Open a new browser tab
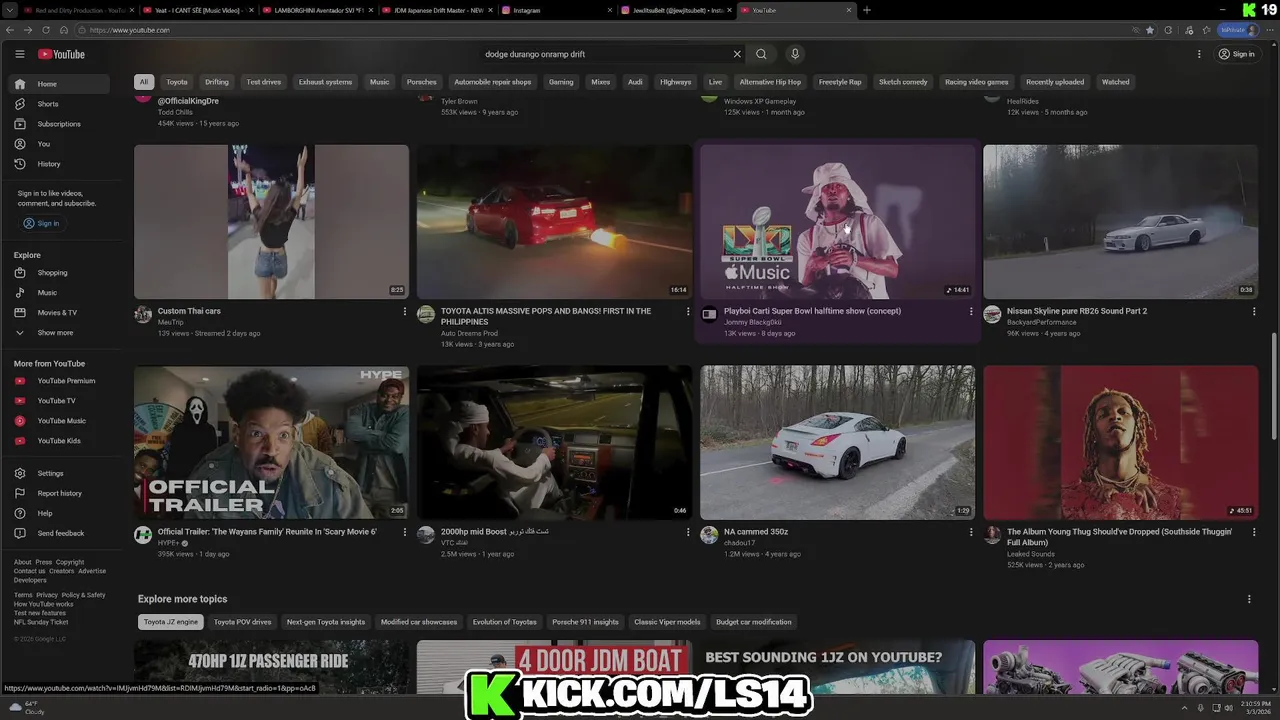Screen dimensions: 1280x720 tap(867, 10)
